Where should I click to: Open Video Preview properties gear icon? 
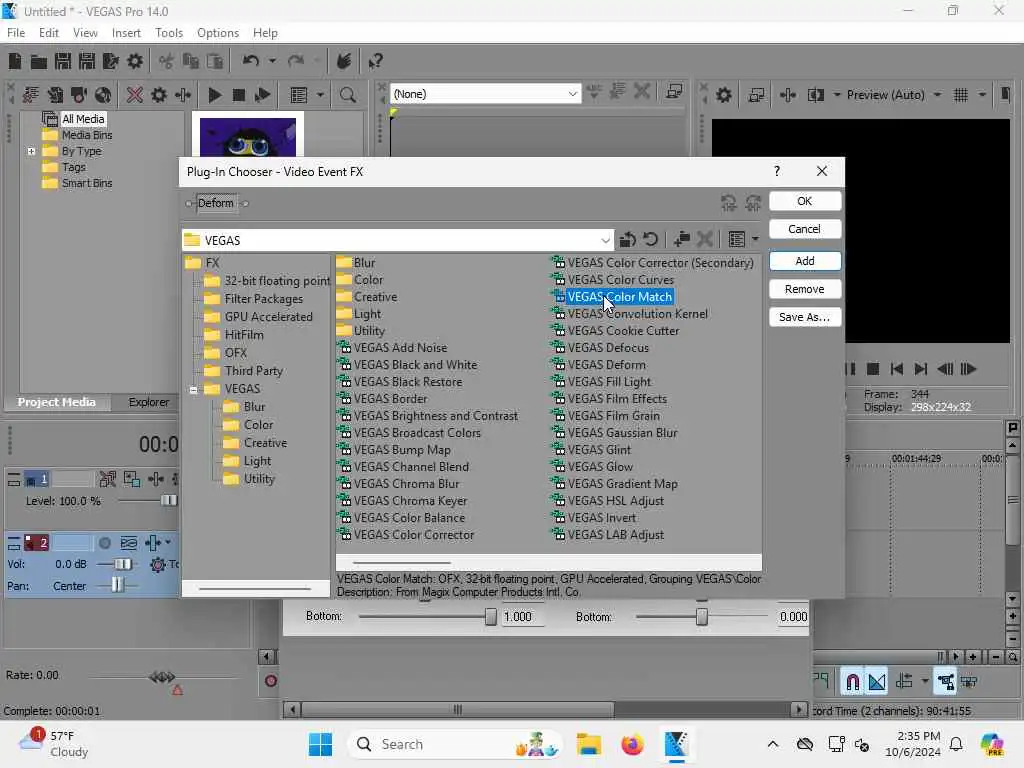pyautogui.click(x=724, y=95)
